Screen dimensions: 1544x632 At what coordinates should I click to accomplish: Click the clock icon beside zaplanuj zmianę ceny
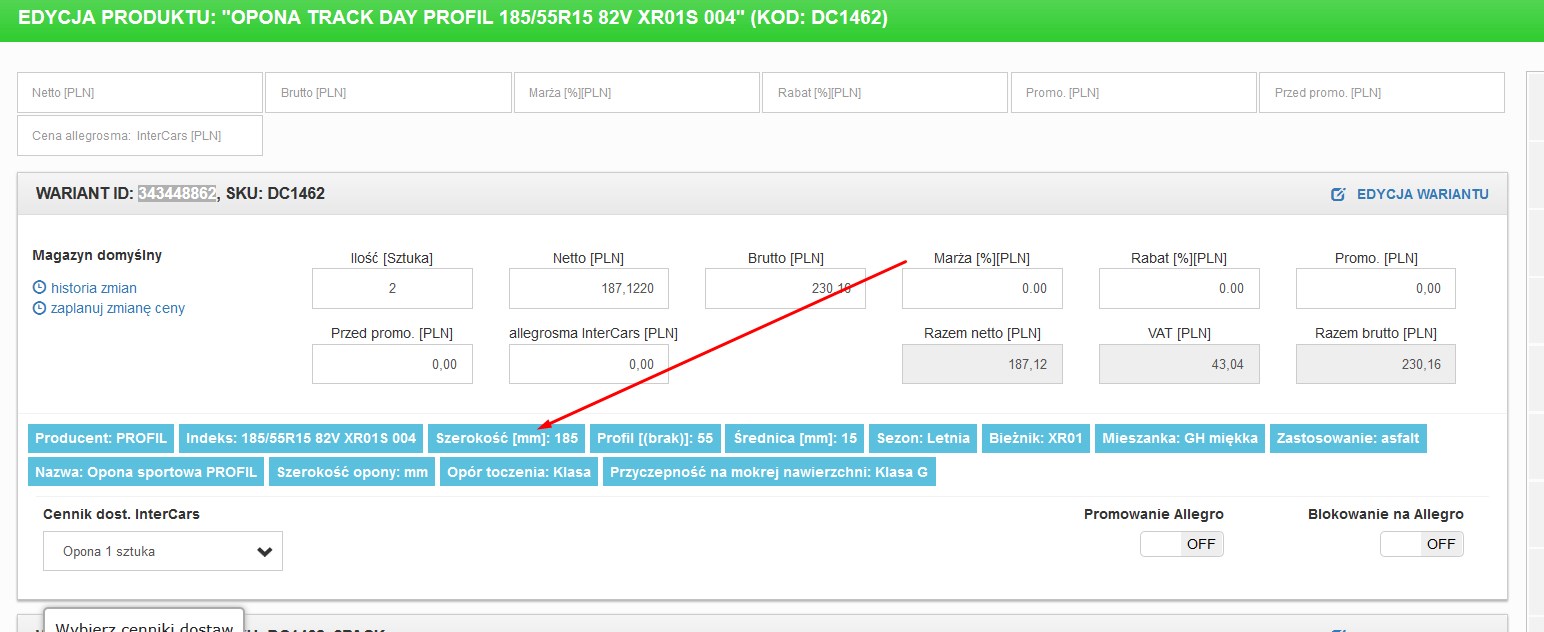click(40, 308)
